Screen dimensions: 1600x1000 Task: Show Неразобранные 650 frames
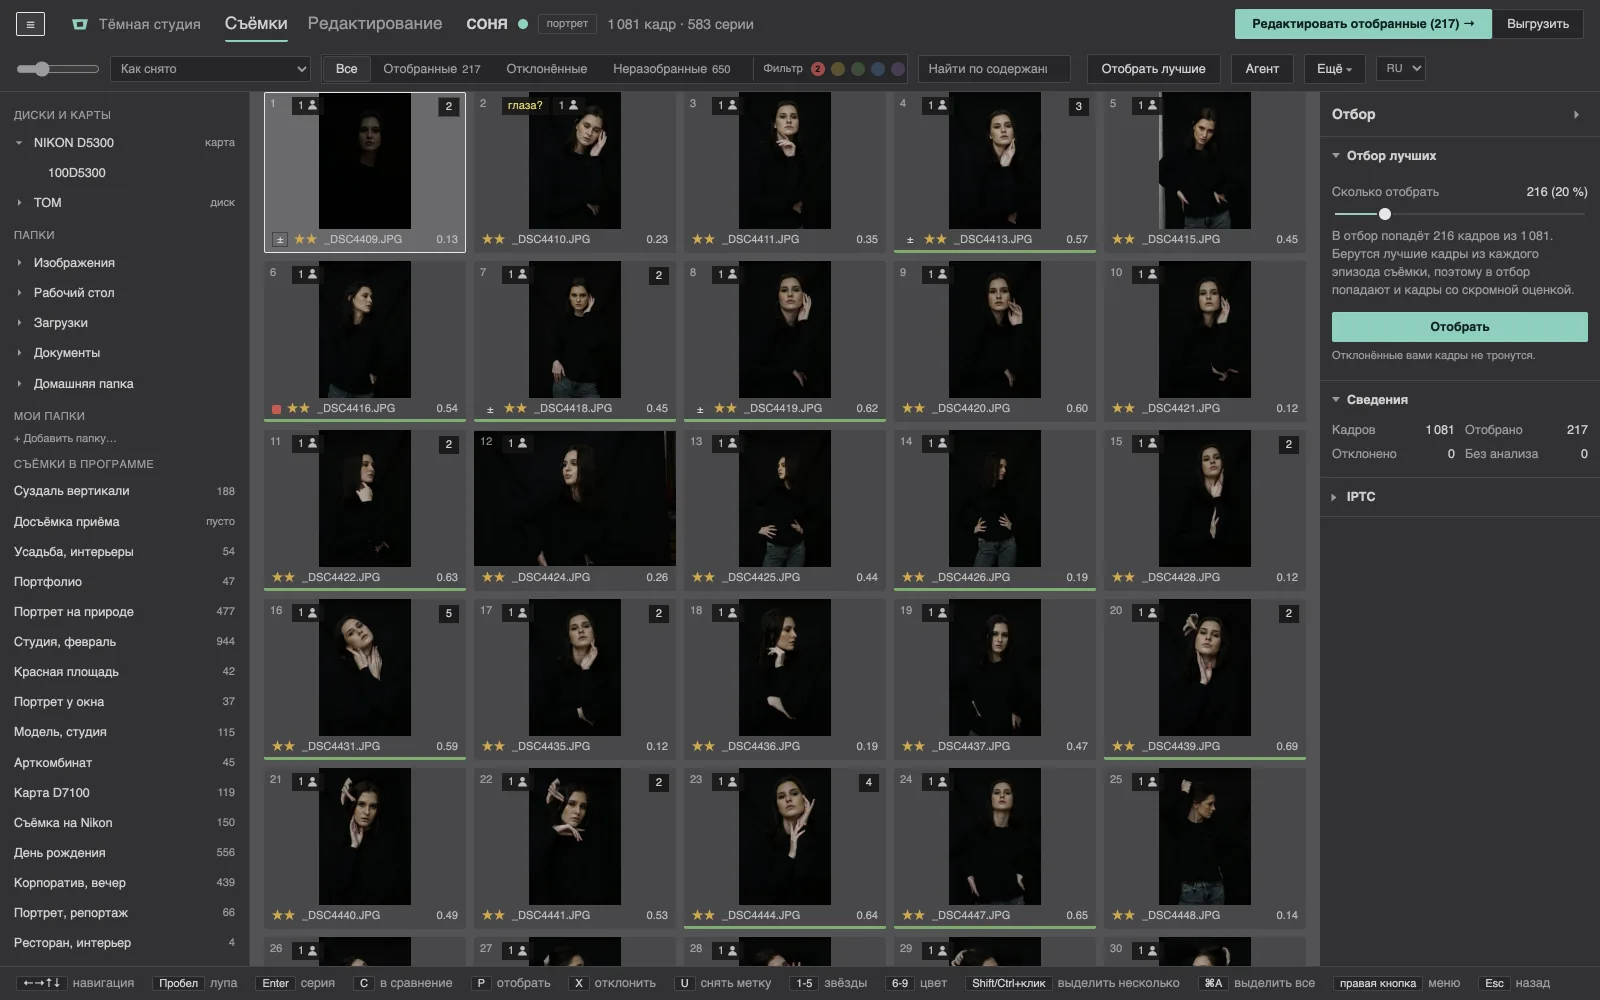click(672, 69)
